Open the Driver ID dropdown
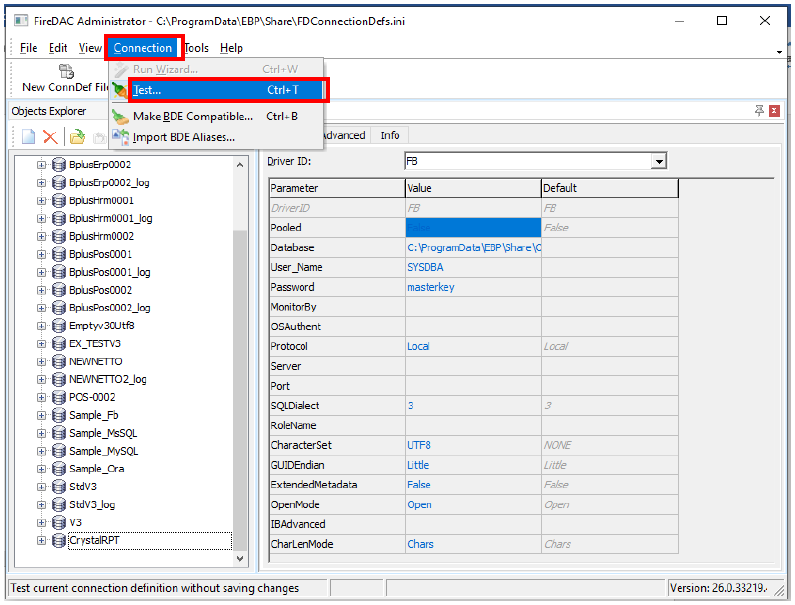Image resolution: width=795 pixels, height=605 pixels. pos(659,161)
